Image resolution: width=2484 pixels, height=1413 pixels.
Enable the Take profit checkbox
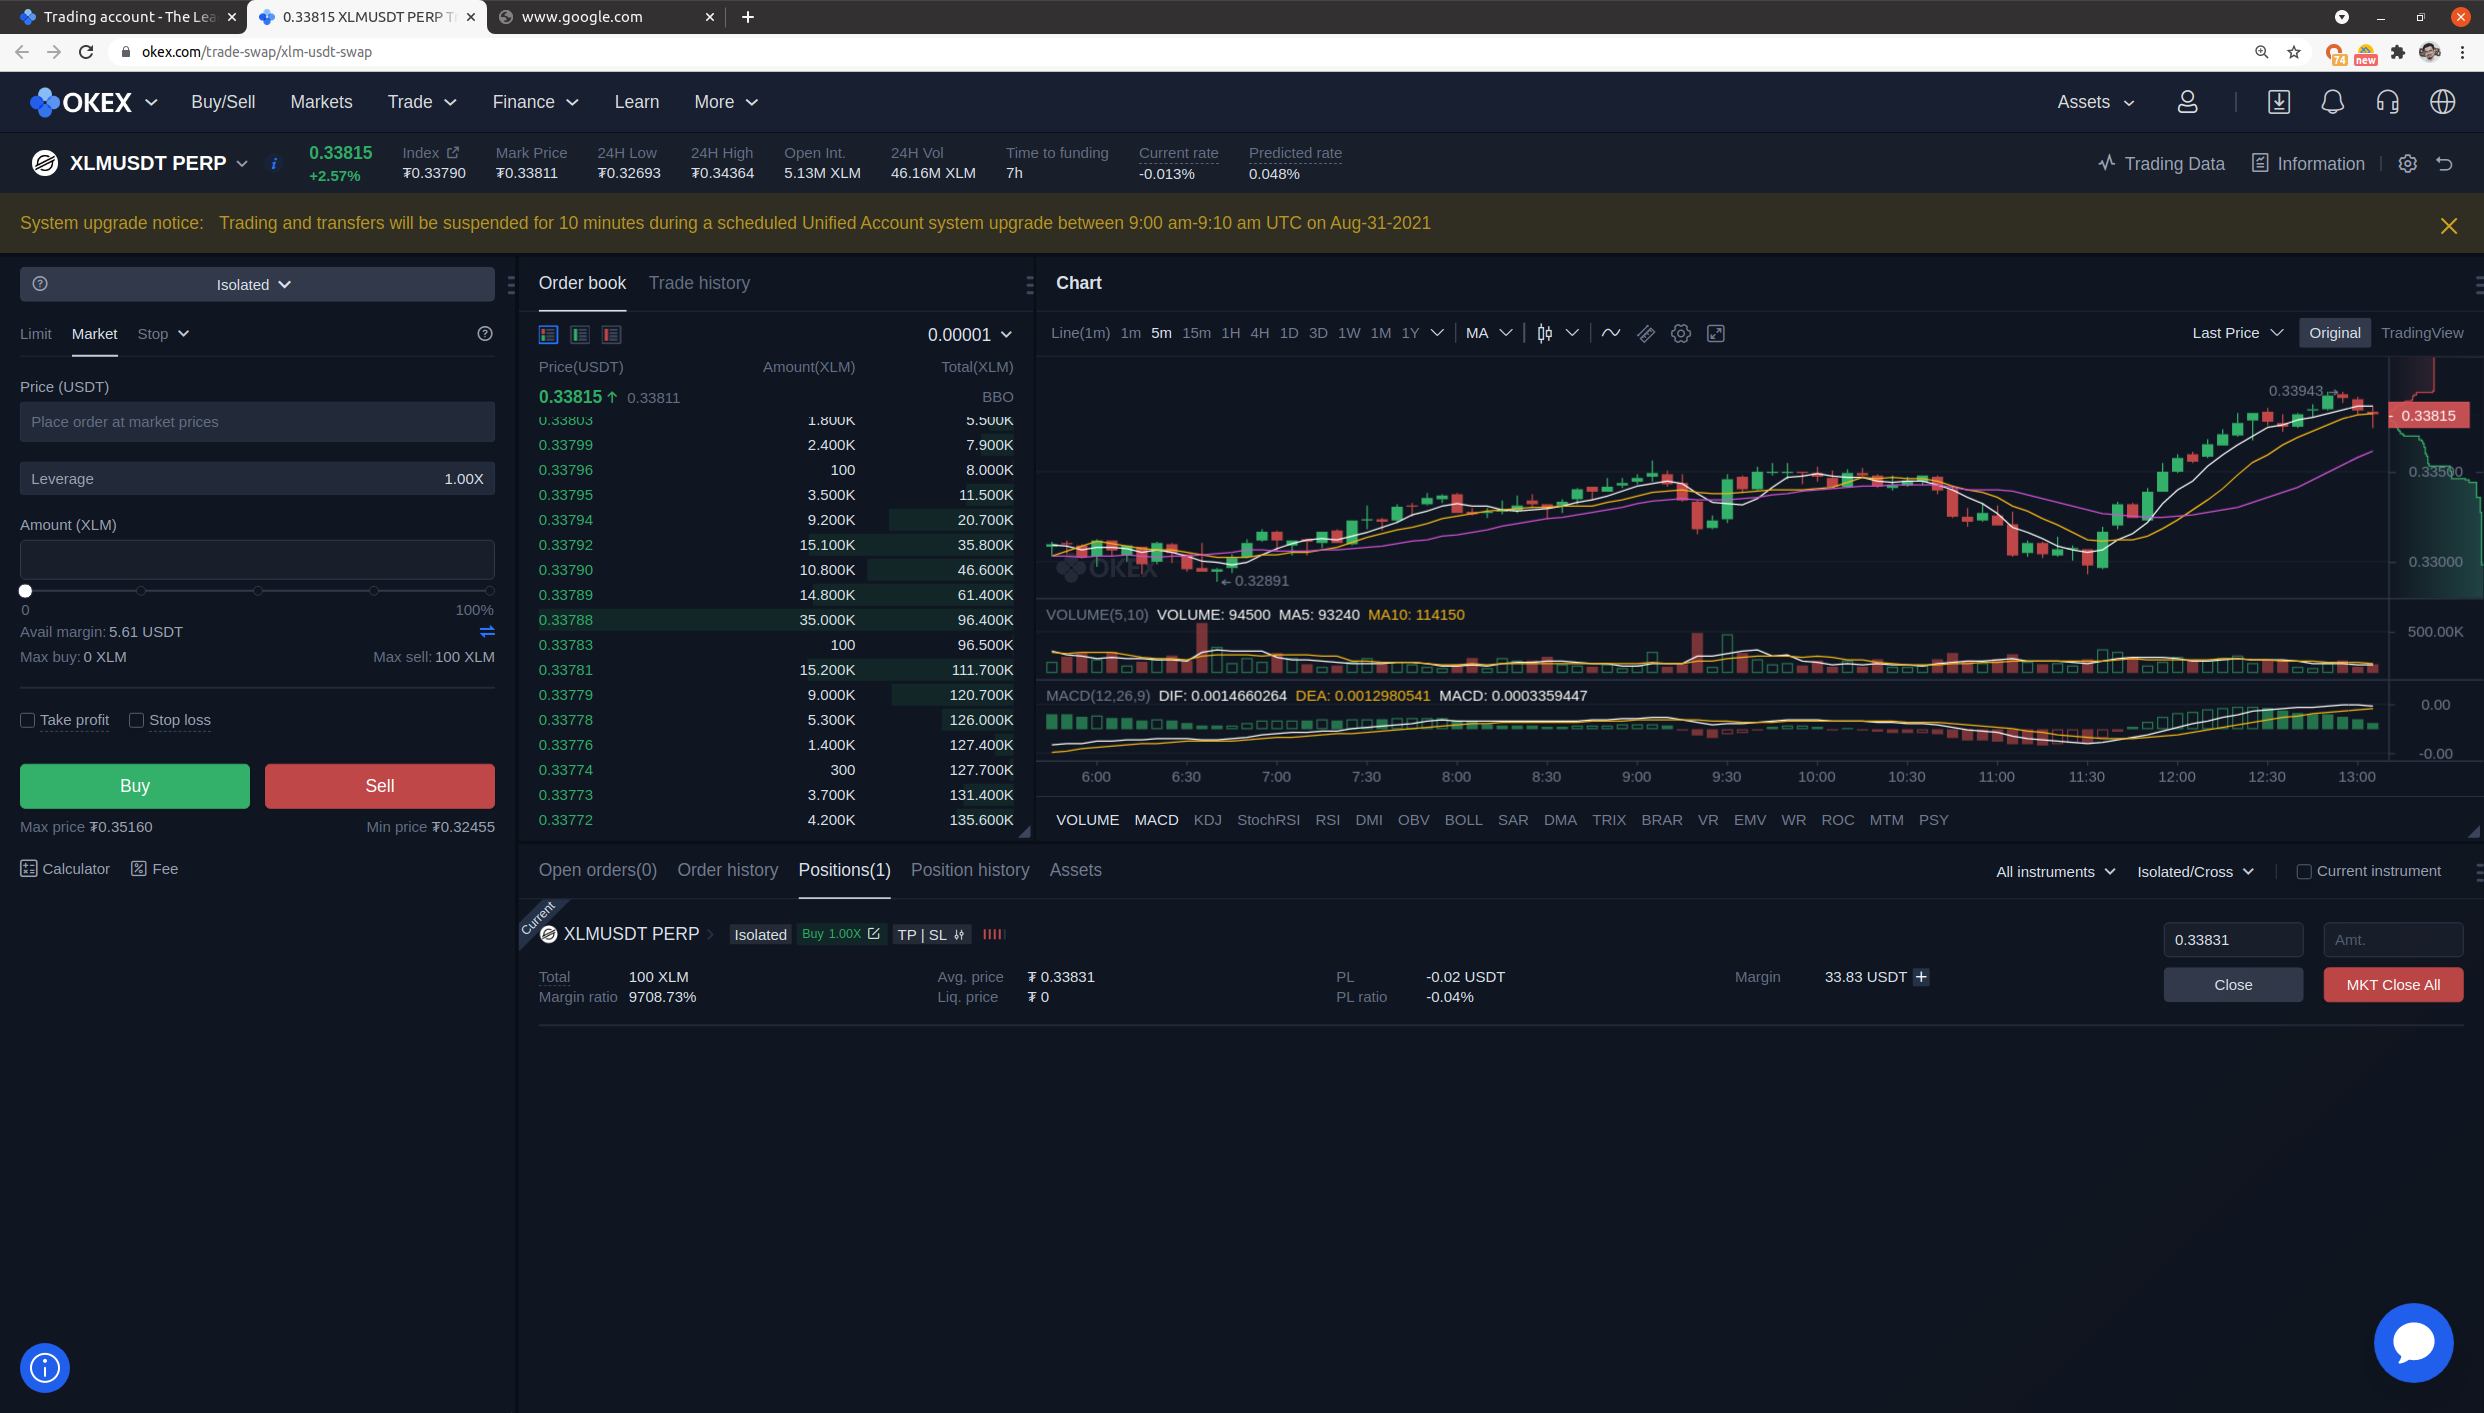[x=27, y=720]
